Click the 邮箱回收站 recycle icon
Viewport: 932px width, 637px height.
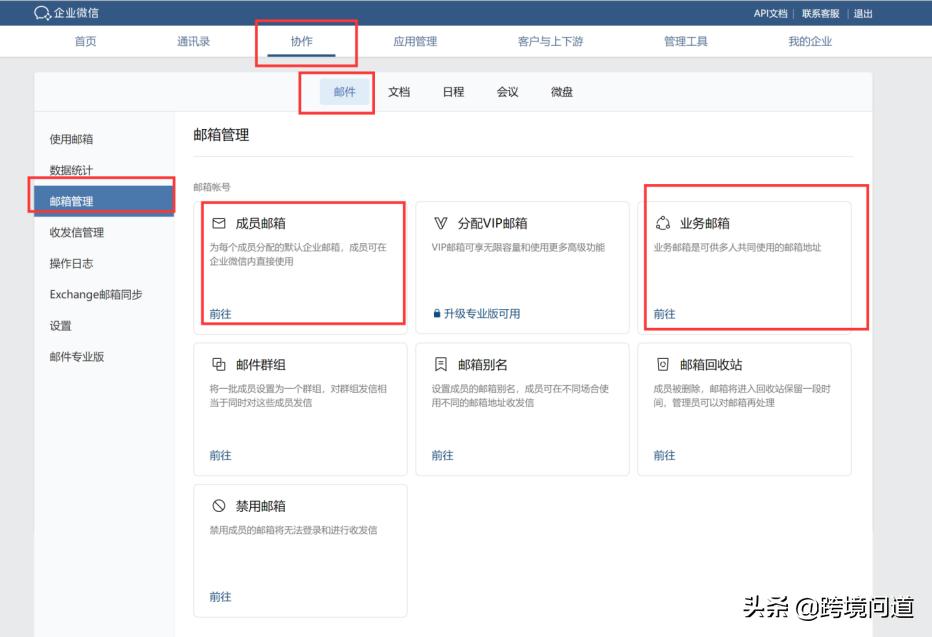tap(663, 365)
